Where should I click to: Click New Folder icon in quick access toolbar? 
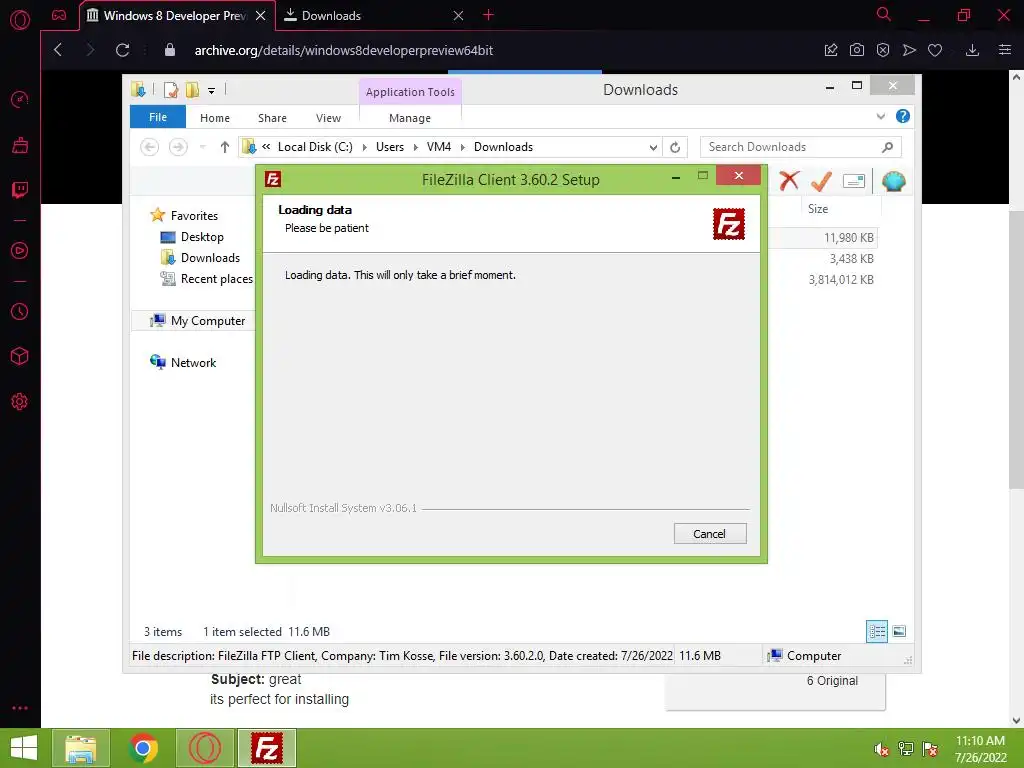[x=192, y=89]
